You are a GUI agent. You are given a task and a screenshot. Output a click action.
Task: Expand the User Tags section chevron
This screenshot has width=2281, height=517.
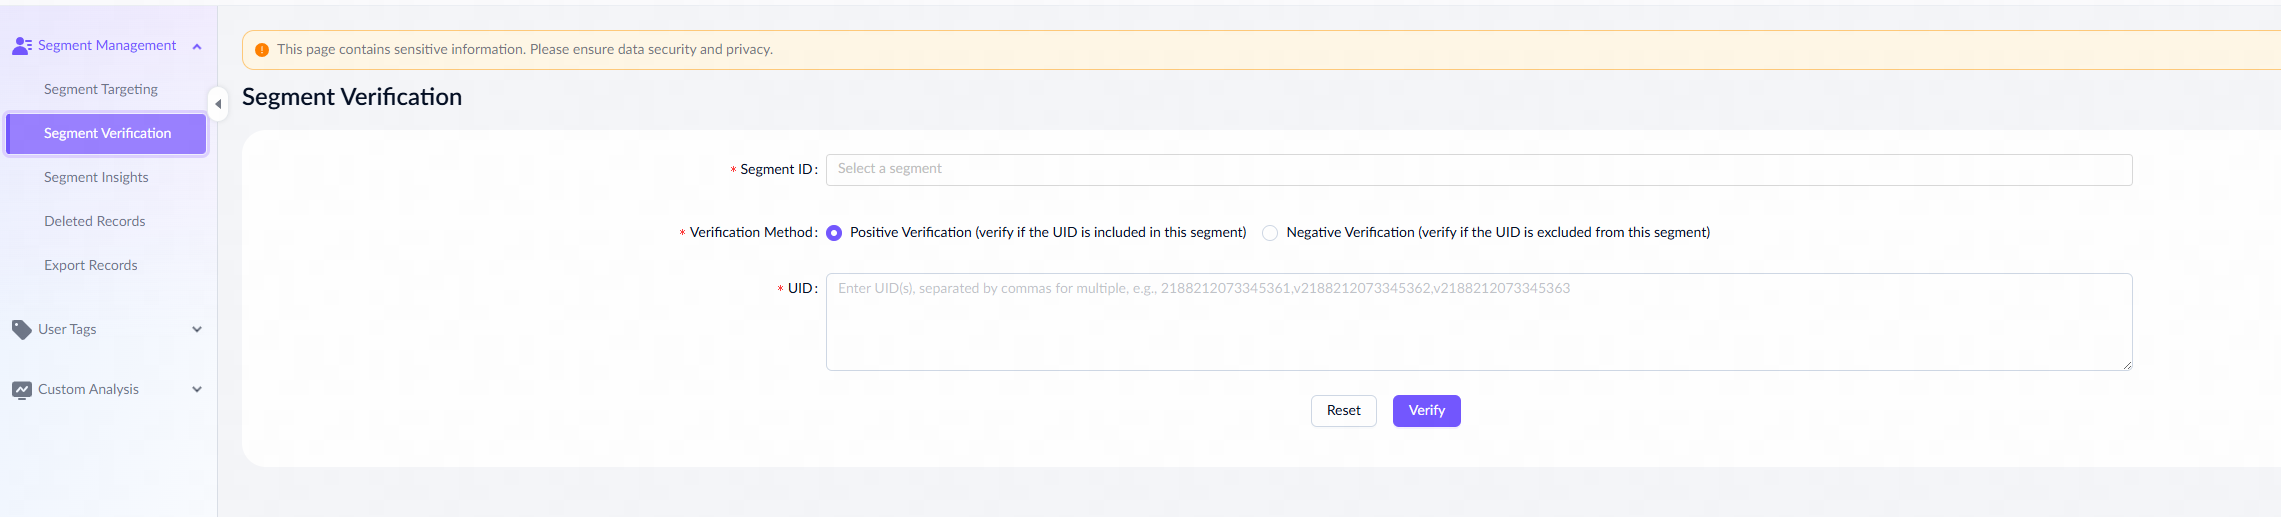click(x=197, y=329)
